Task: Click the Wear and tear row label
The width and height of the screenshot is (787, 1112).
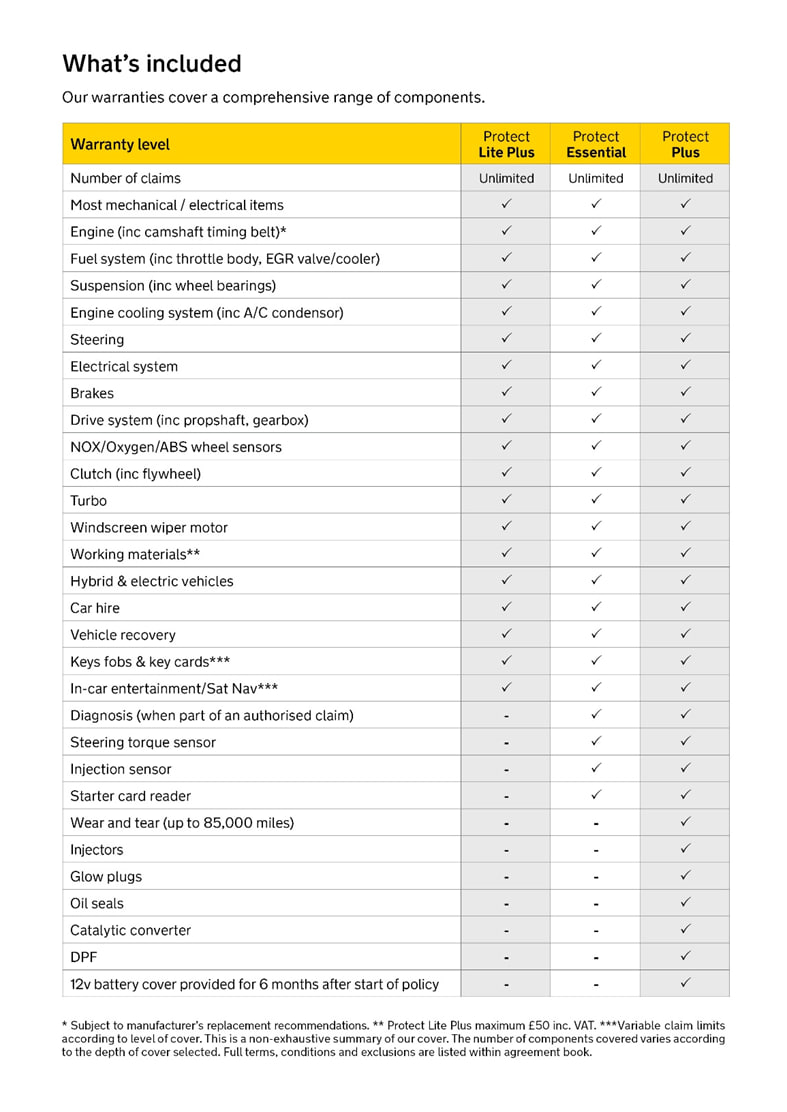Action: pyautogui.click(x=182, y=823)
